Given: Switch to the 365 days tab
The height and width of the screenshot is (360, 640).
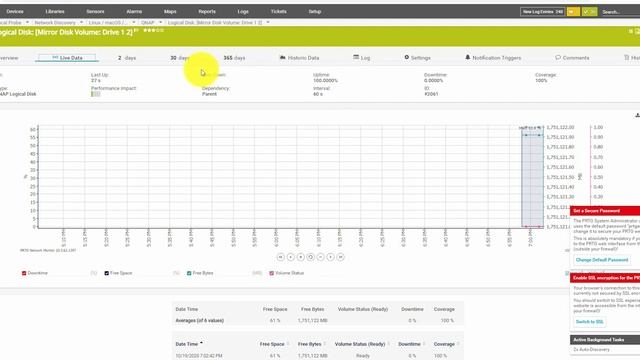Looking at the screenshot, I should (234, 58).
